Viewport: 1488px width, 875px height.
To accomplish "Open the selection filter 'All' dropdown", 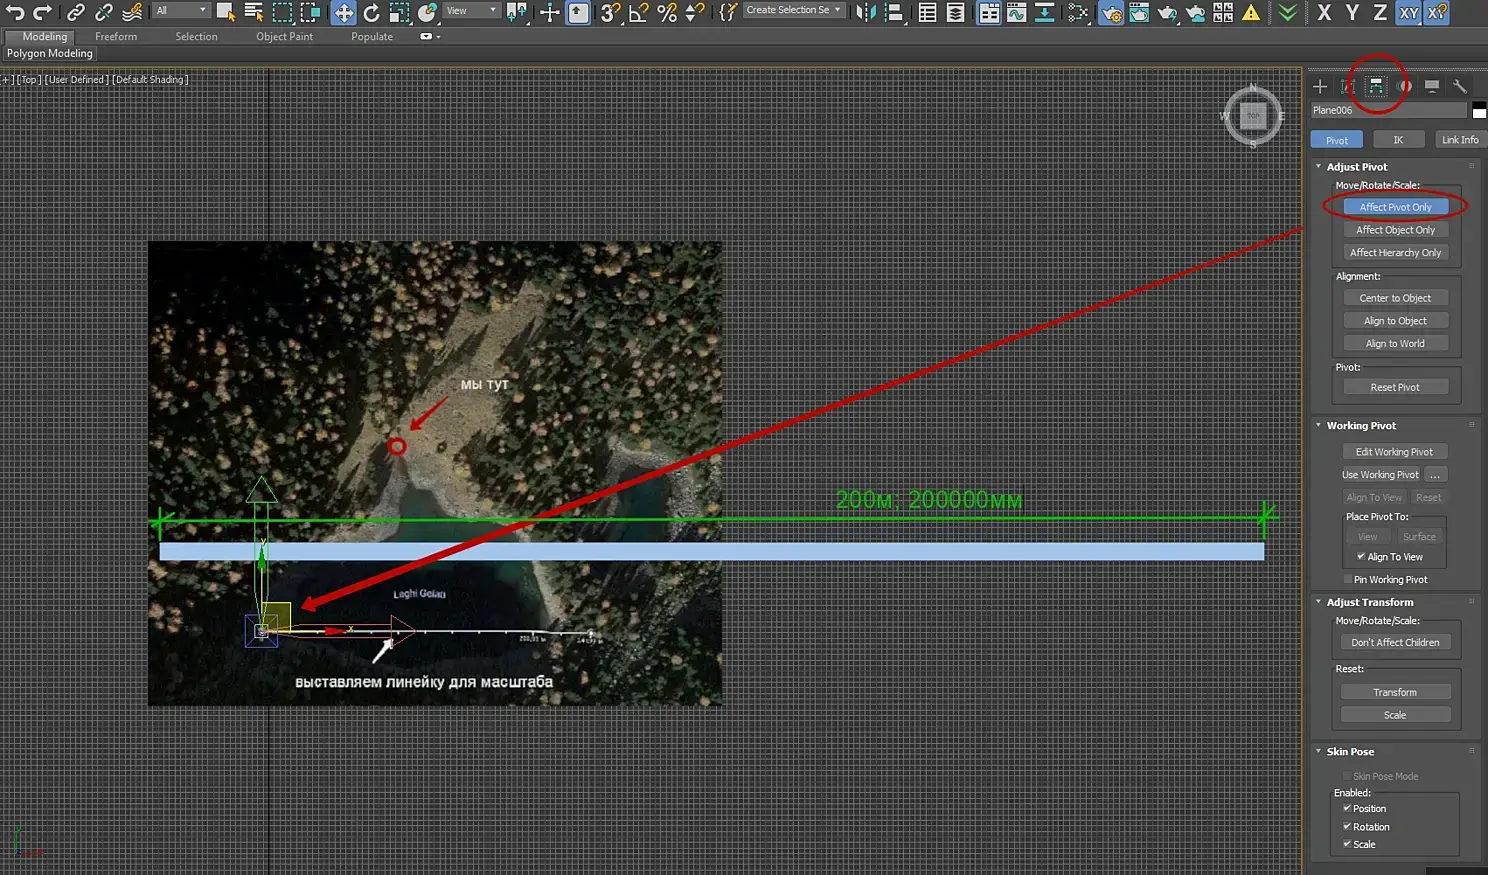I will [181, 11].
